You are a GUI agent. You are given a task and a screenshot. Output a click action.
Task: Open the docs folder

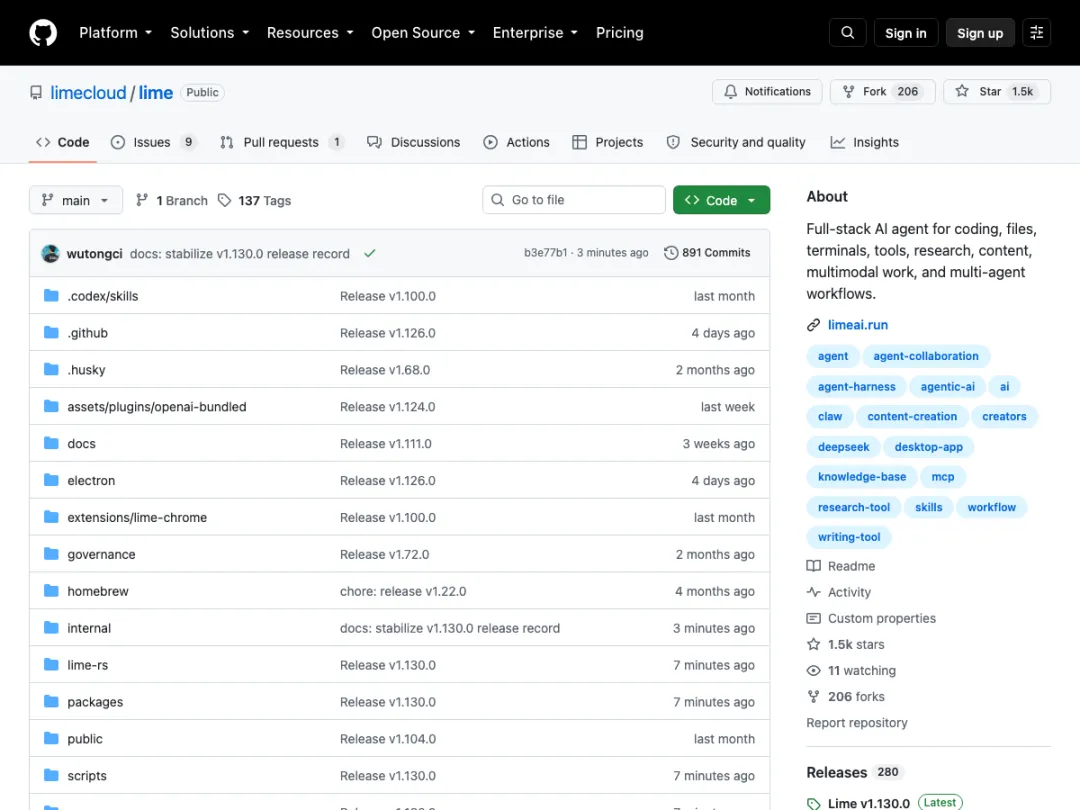(x=81, y=444)
